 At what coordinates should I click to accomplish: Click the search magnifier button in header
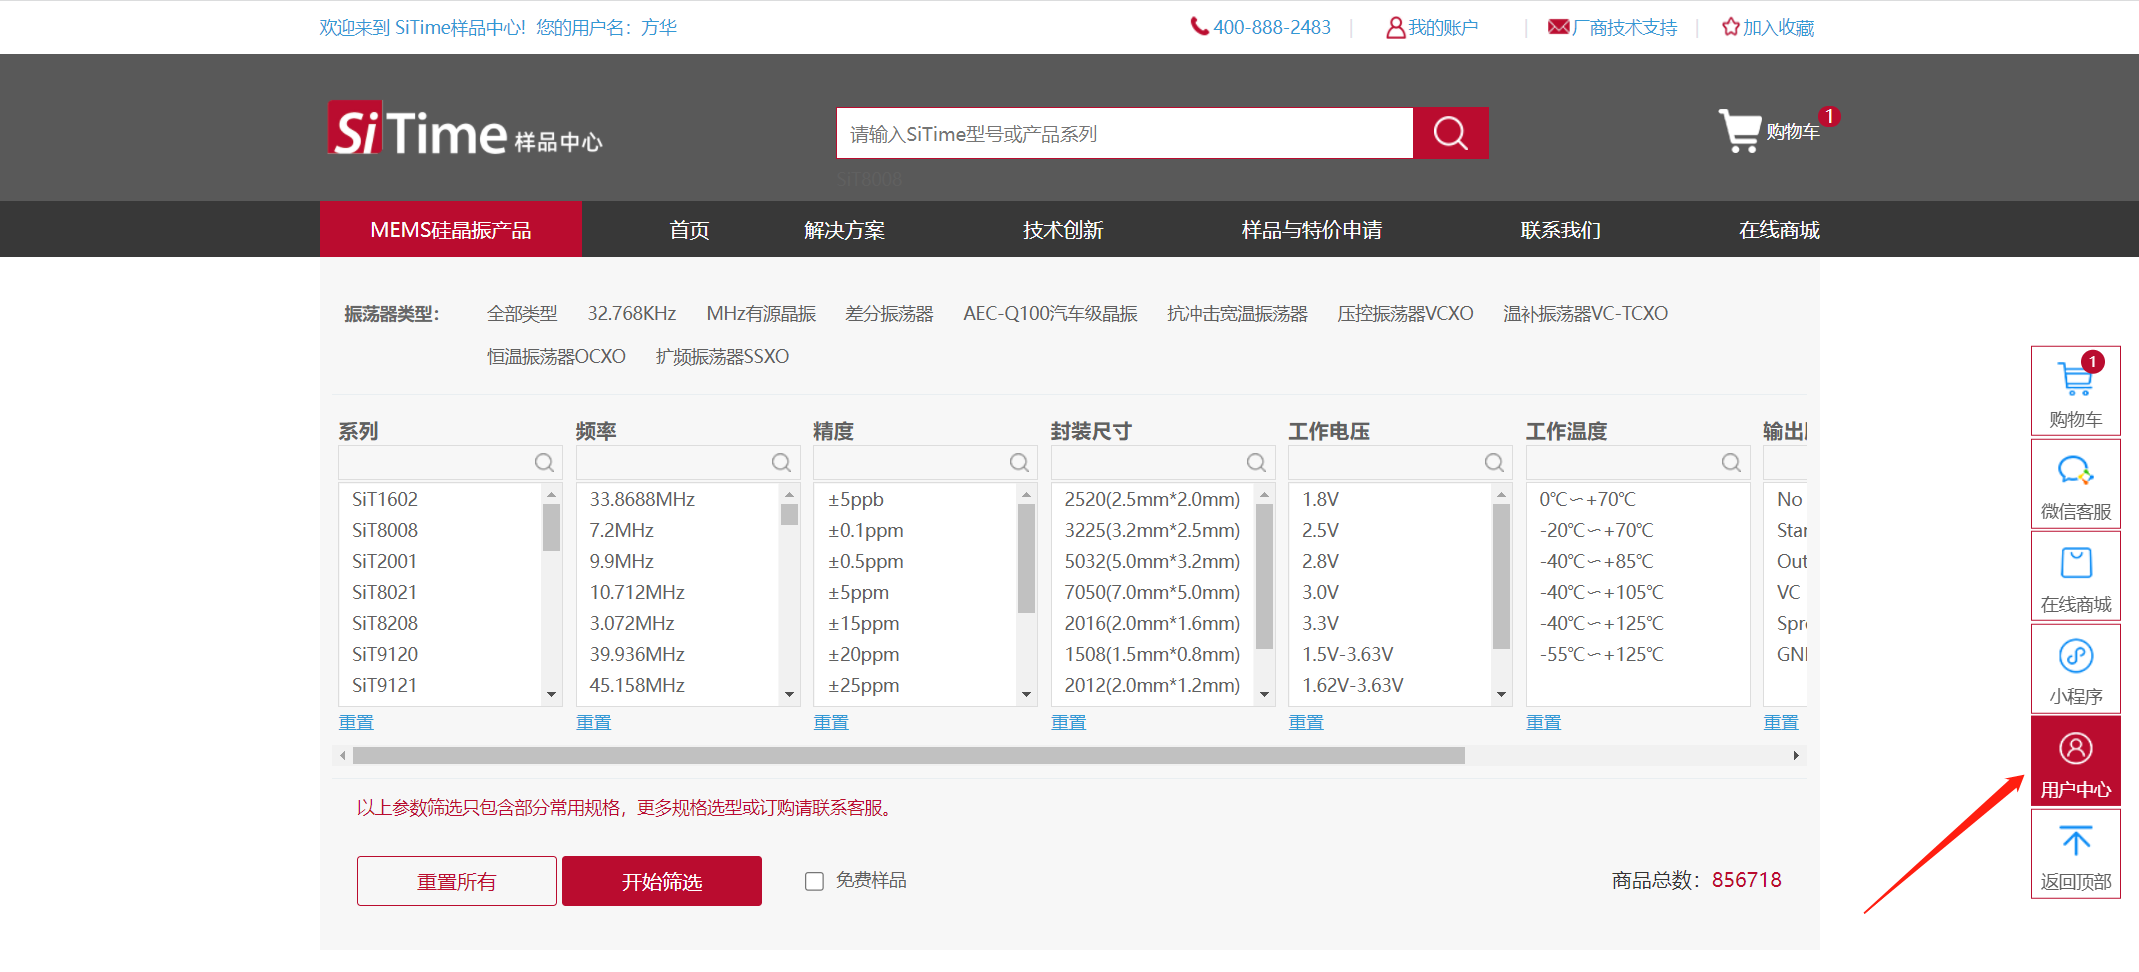(1450, 133)
